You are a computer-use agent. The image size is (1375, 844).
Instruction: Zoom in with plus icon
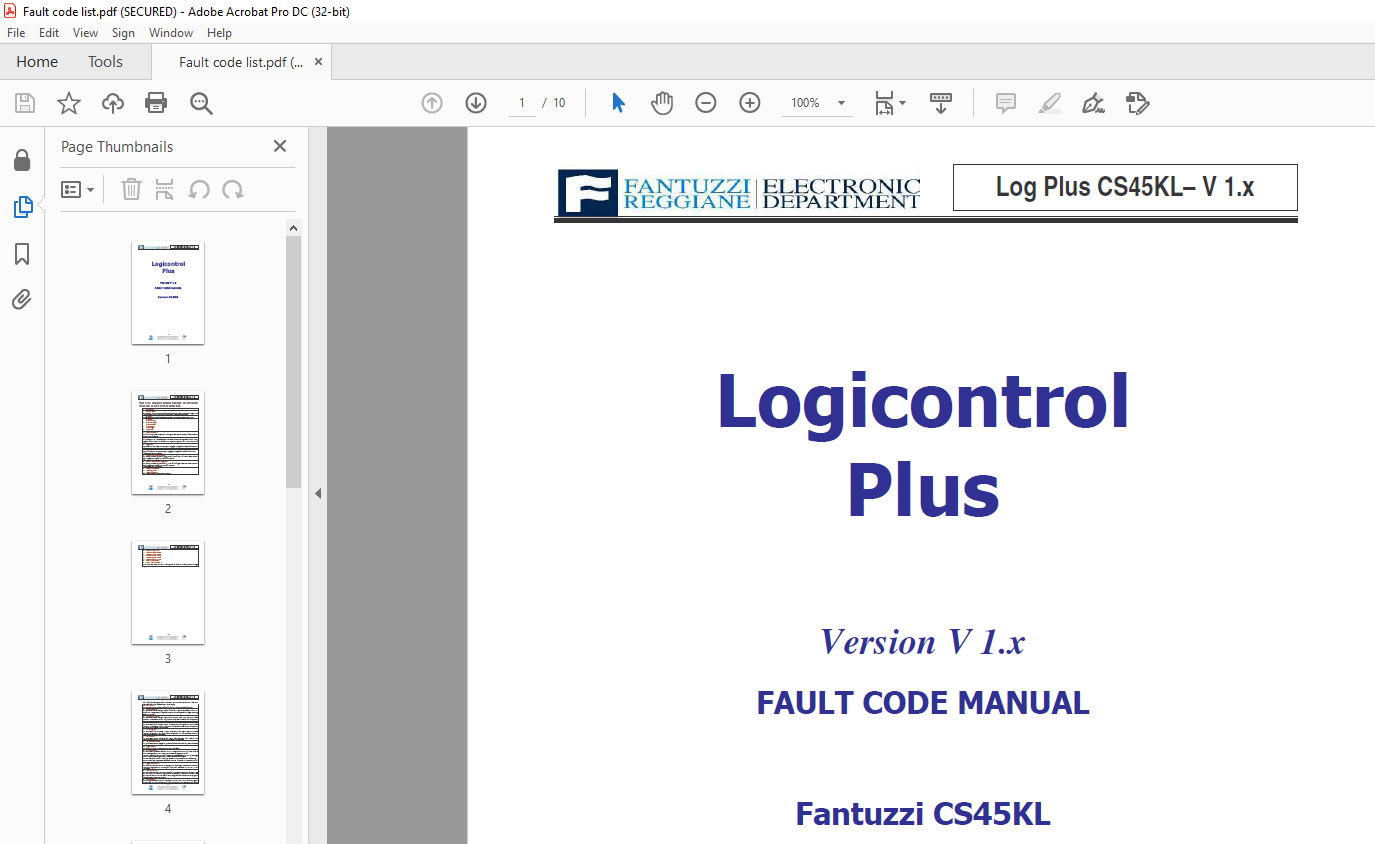tap(750, 103)
